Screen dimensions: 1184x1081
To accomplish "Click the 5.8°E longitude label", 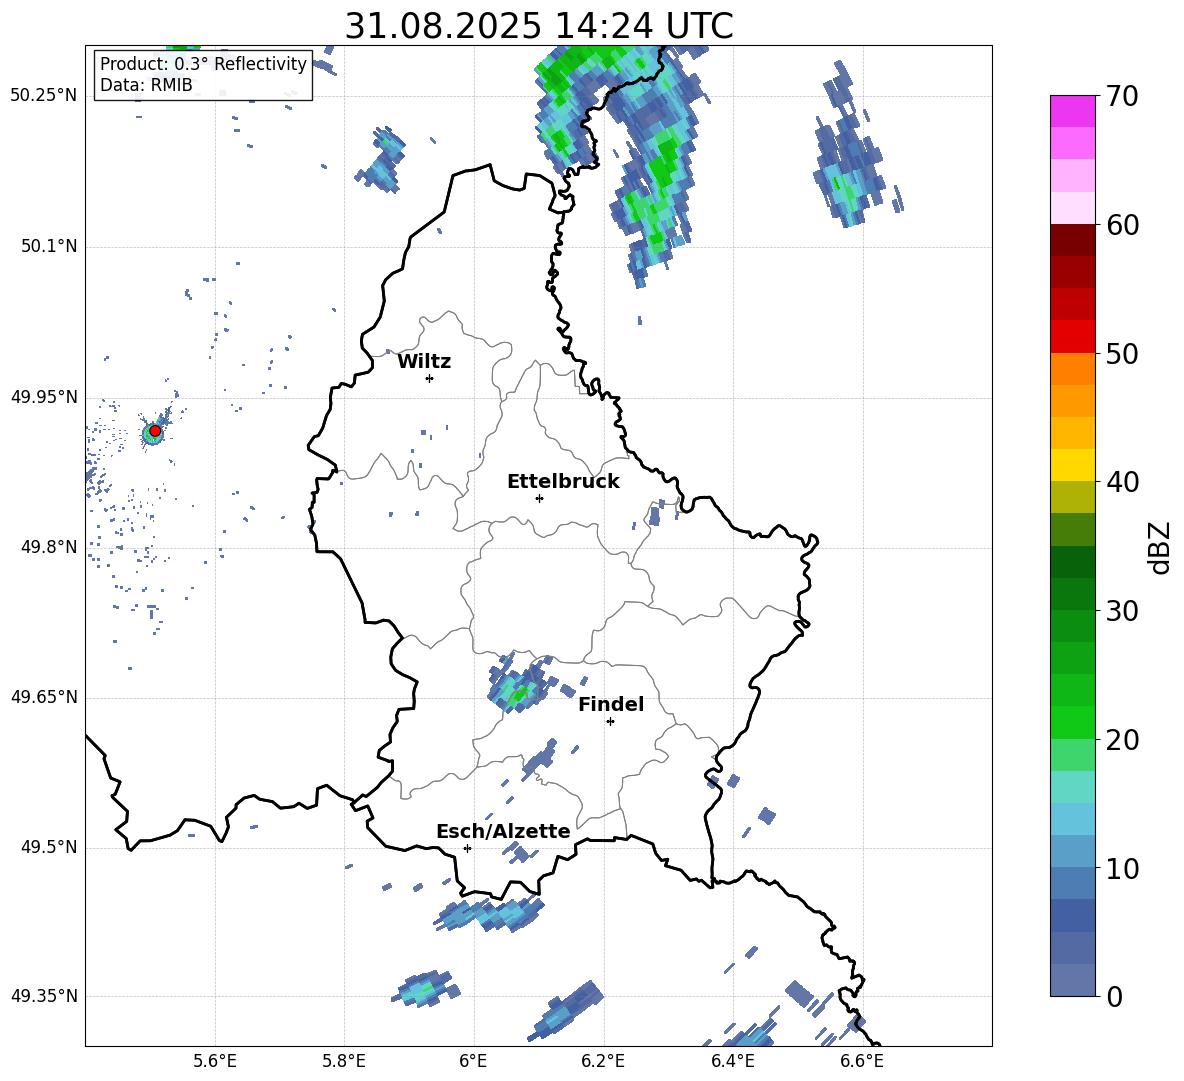I will (344, 1061).
